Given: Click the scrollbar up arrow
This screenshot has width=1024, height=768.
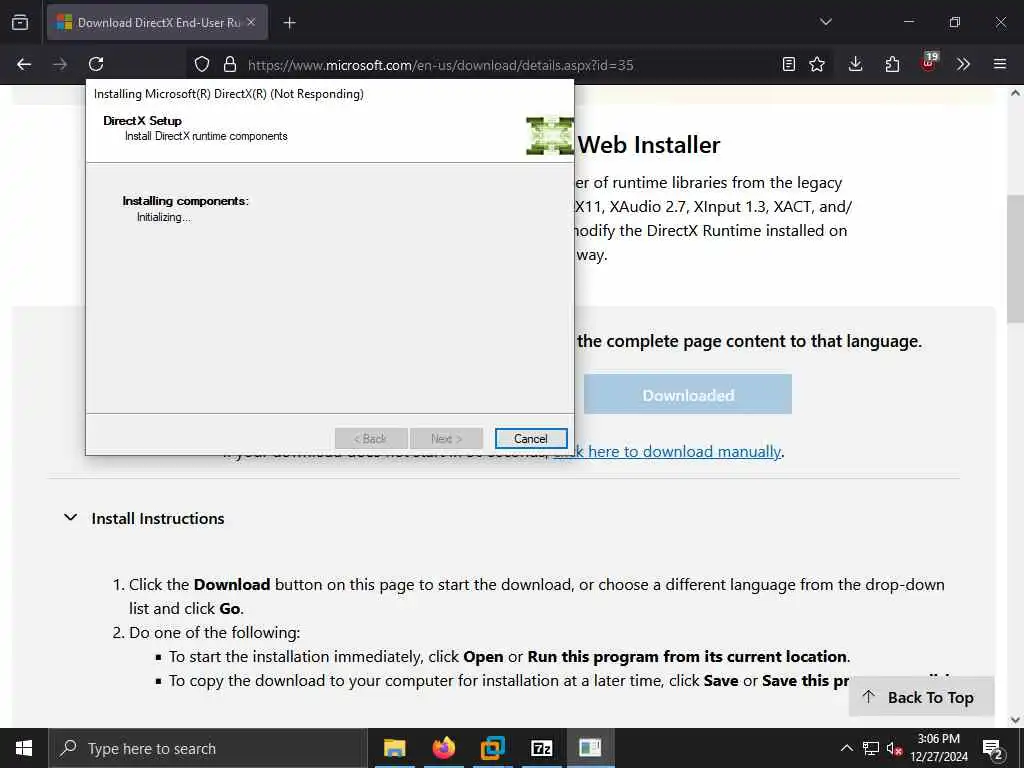Looking at the screenshot, I should (x=1015, y=93).
